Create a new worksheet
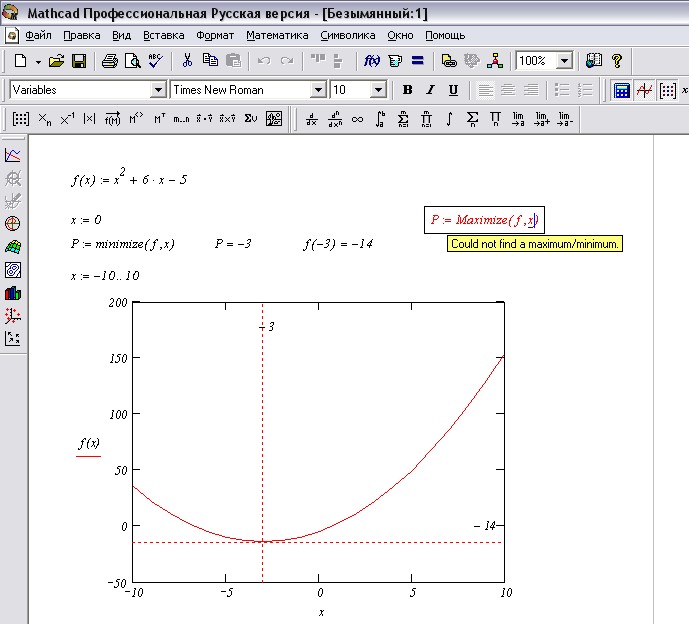 21,61
